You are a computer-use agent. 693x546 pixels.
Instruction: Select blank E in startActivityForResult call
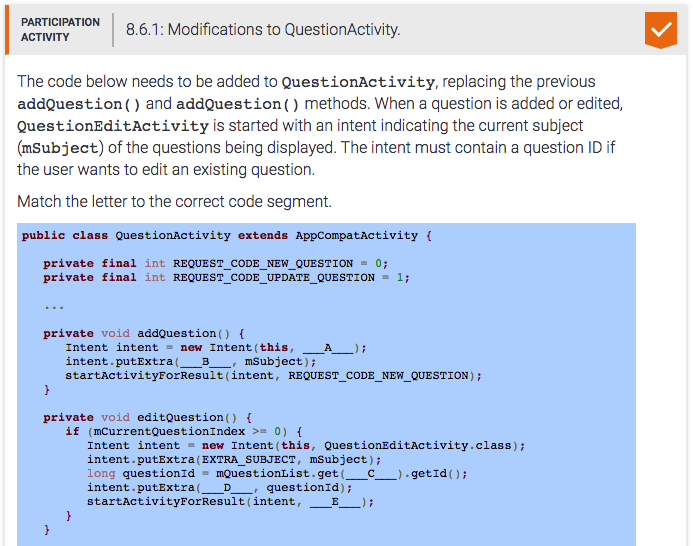pyautogui.click(x=334, y=502)
